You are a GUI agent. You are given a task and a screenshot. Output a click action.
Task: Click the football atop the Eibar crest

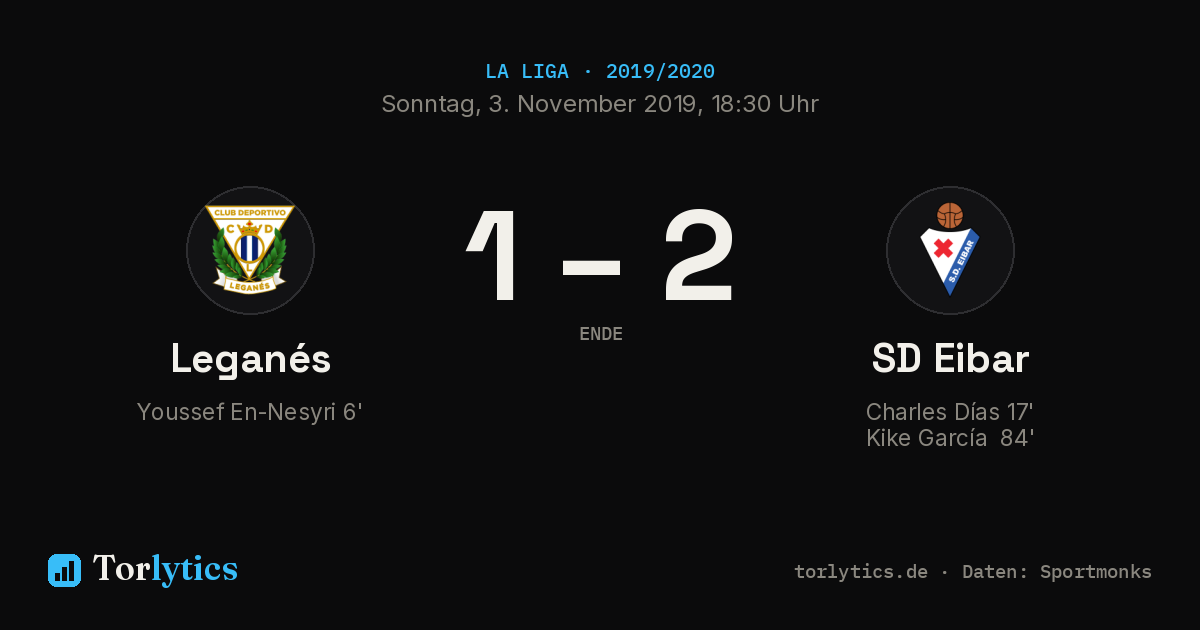click(950, 215)
